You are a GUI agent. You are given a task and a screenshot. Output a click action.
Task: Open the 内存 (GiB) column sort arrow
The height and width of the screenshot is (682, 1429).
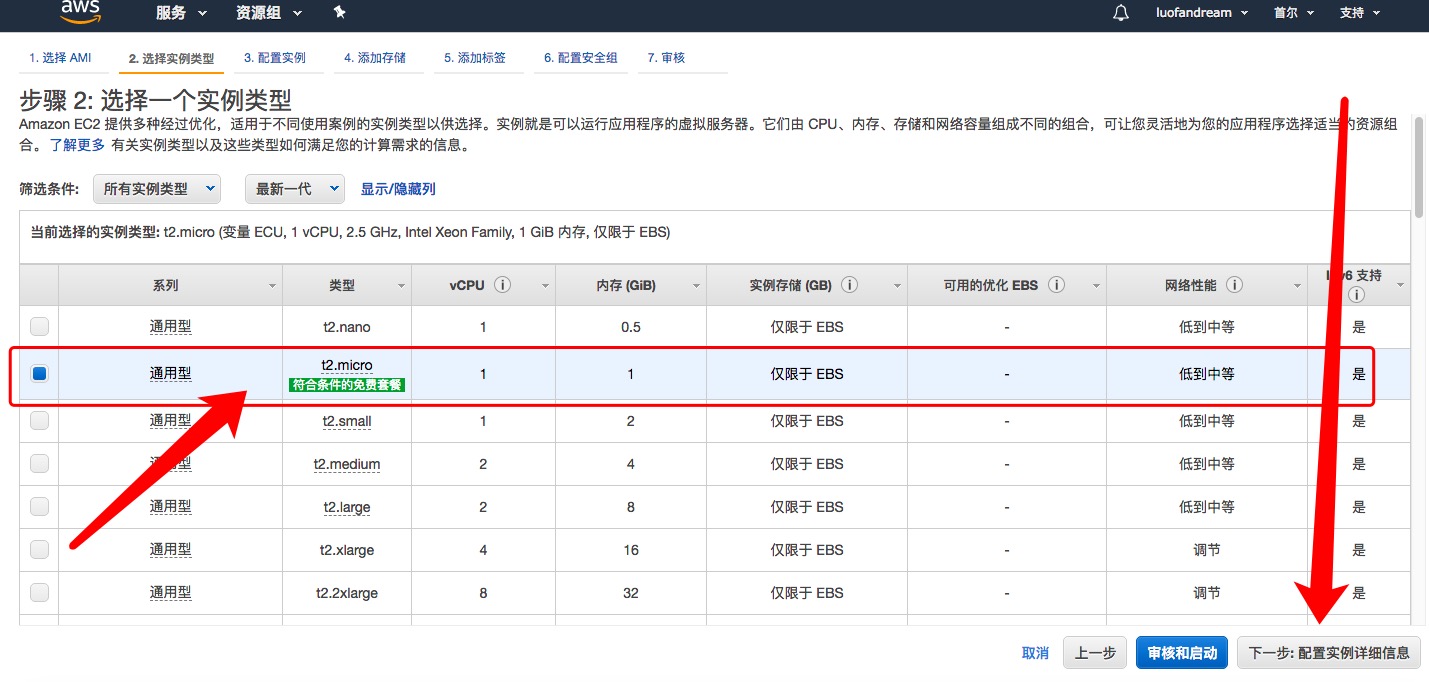point(696,286)
